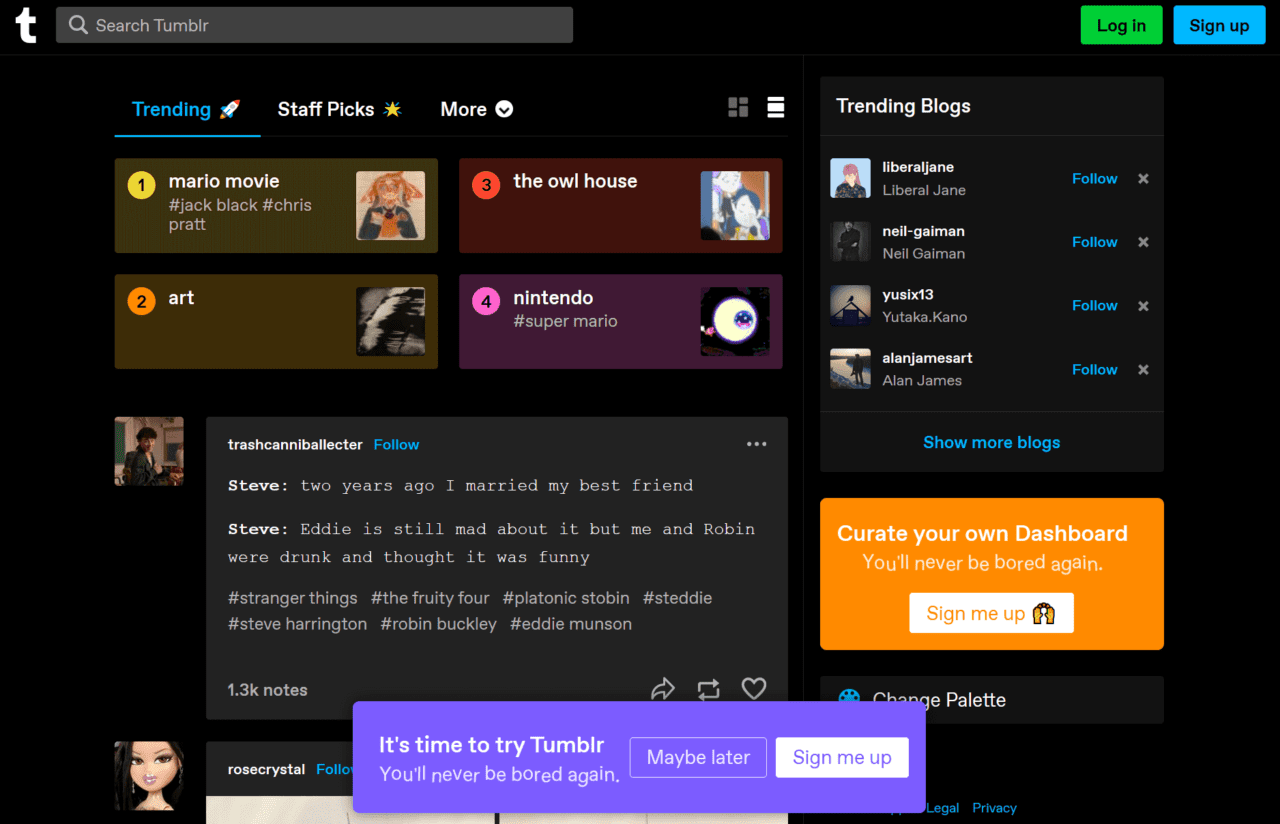Dismiss neil-gaiman blog suggestion

click(x=1143, y=242)
